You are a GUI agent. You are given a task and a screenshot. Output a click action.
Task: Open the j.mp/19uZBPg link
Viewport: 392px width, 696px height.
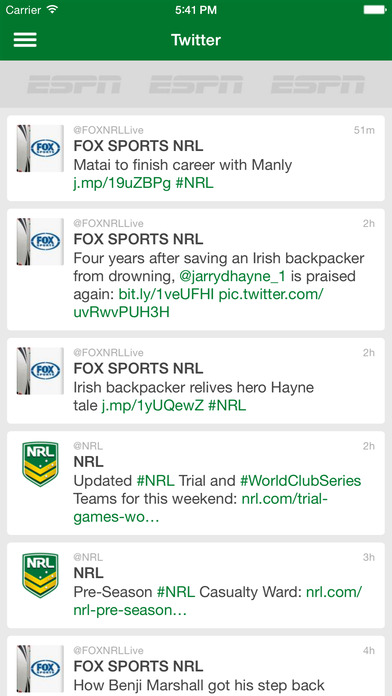tap(122, 184)
